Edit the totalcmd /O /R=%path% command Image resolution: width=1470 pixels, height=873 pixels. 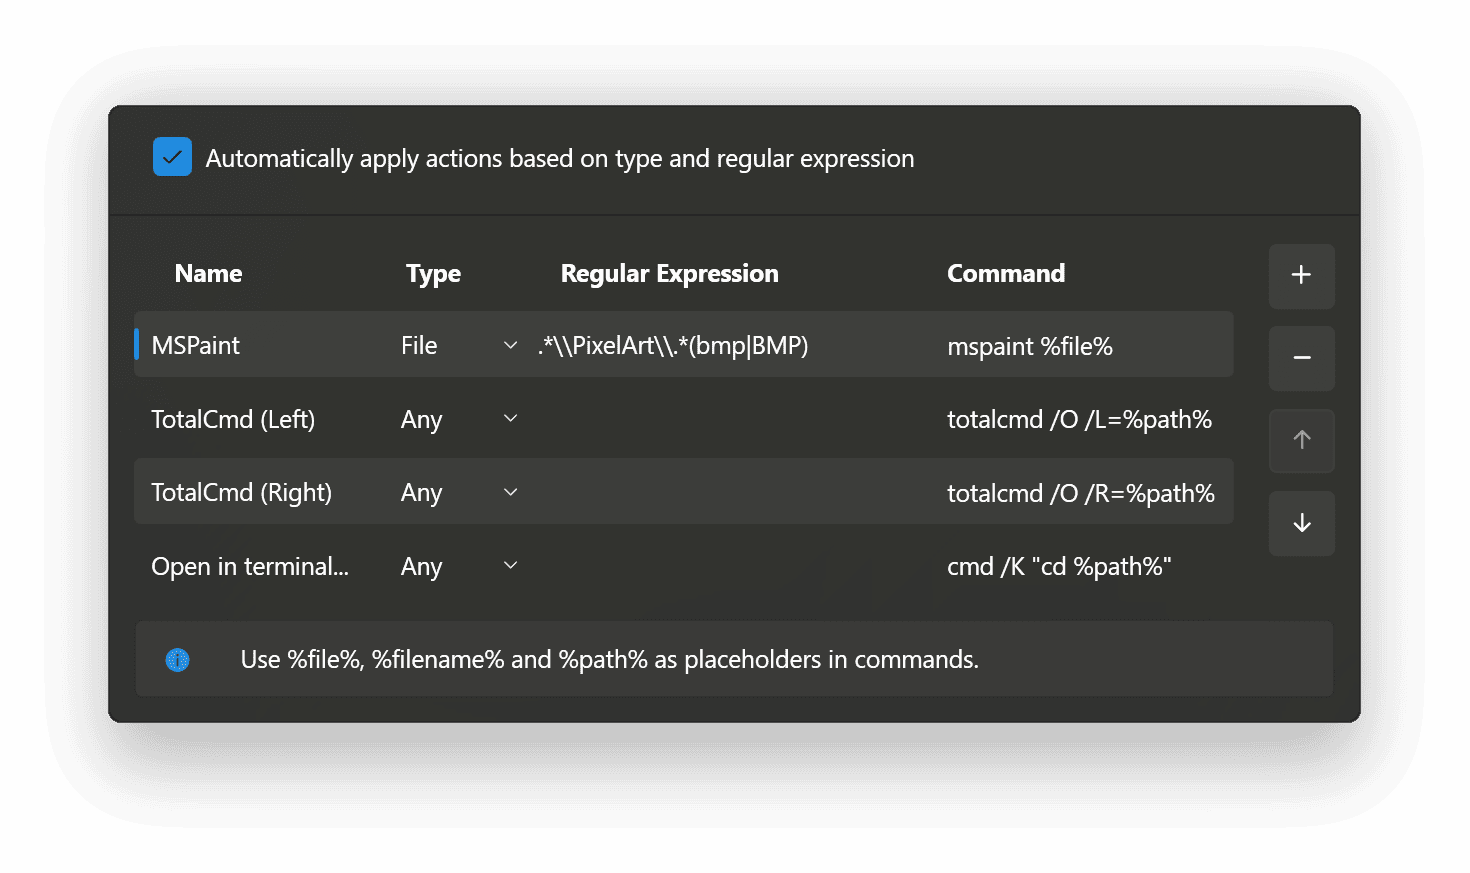[1080, 493]
